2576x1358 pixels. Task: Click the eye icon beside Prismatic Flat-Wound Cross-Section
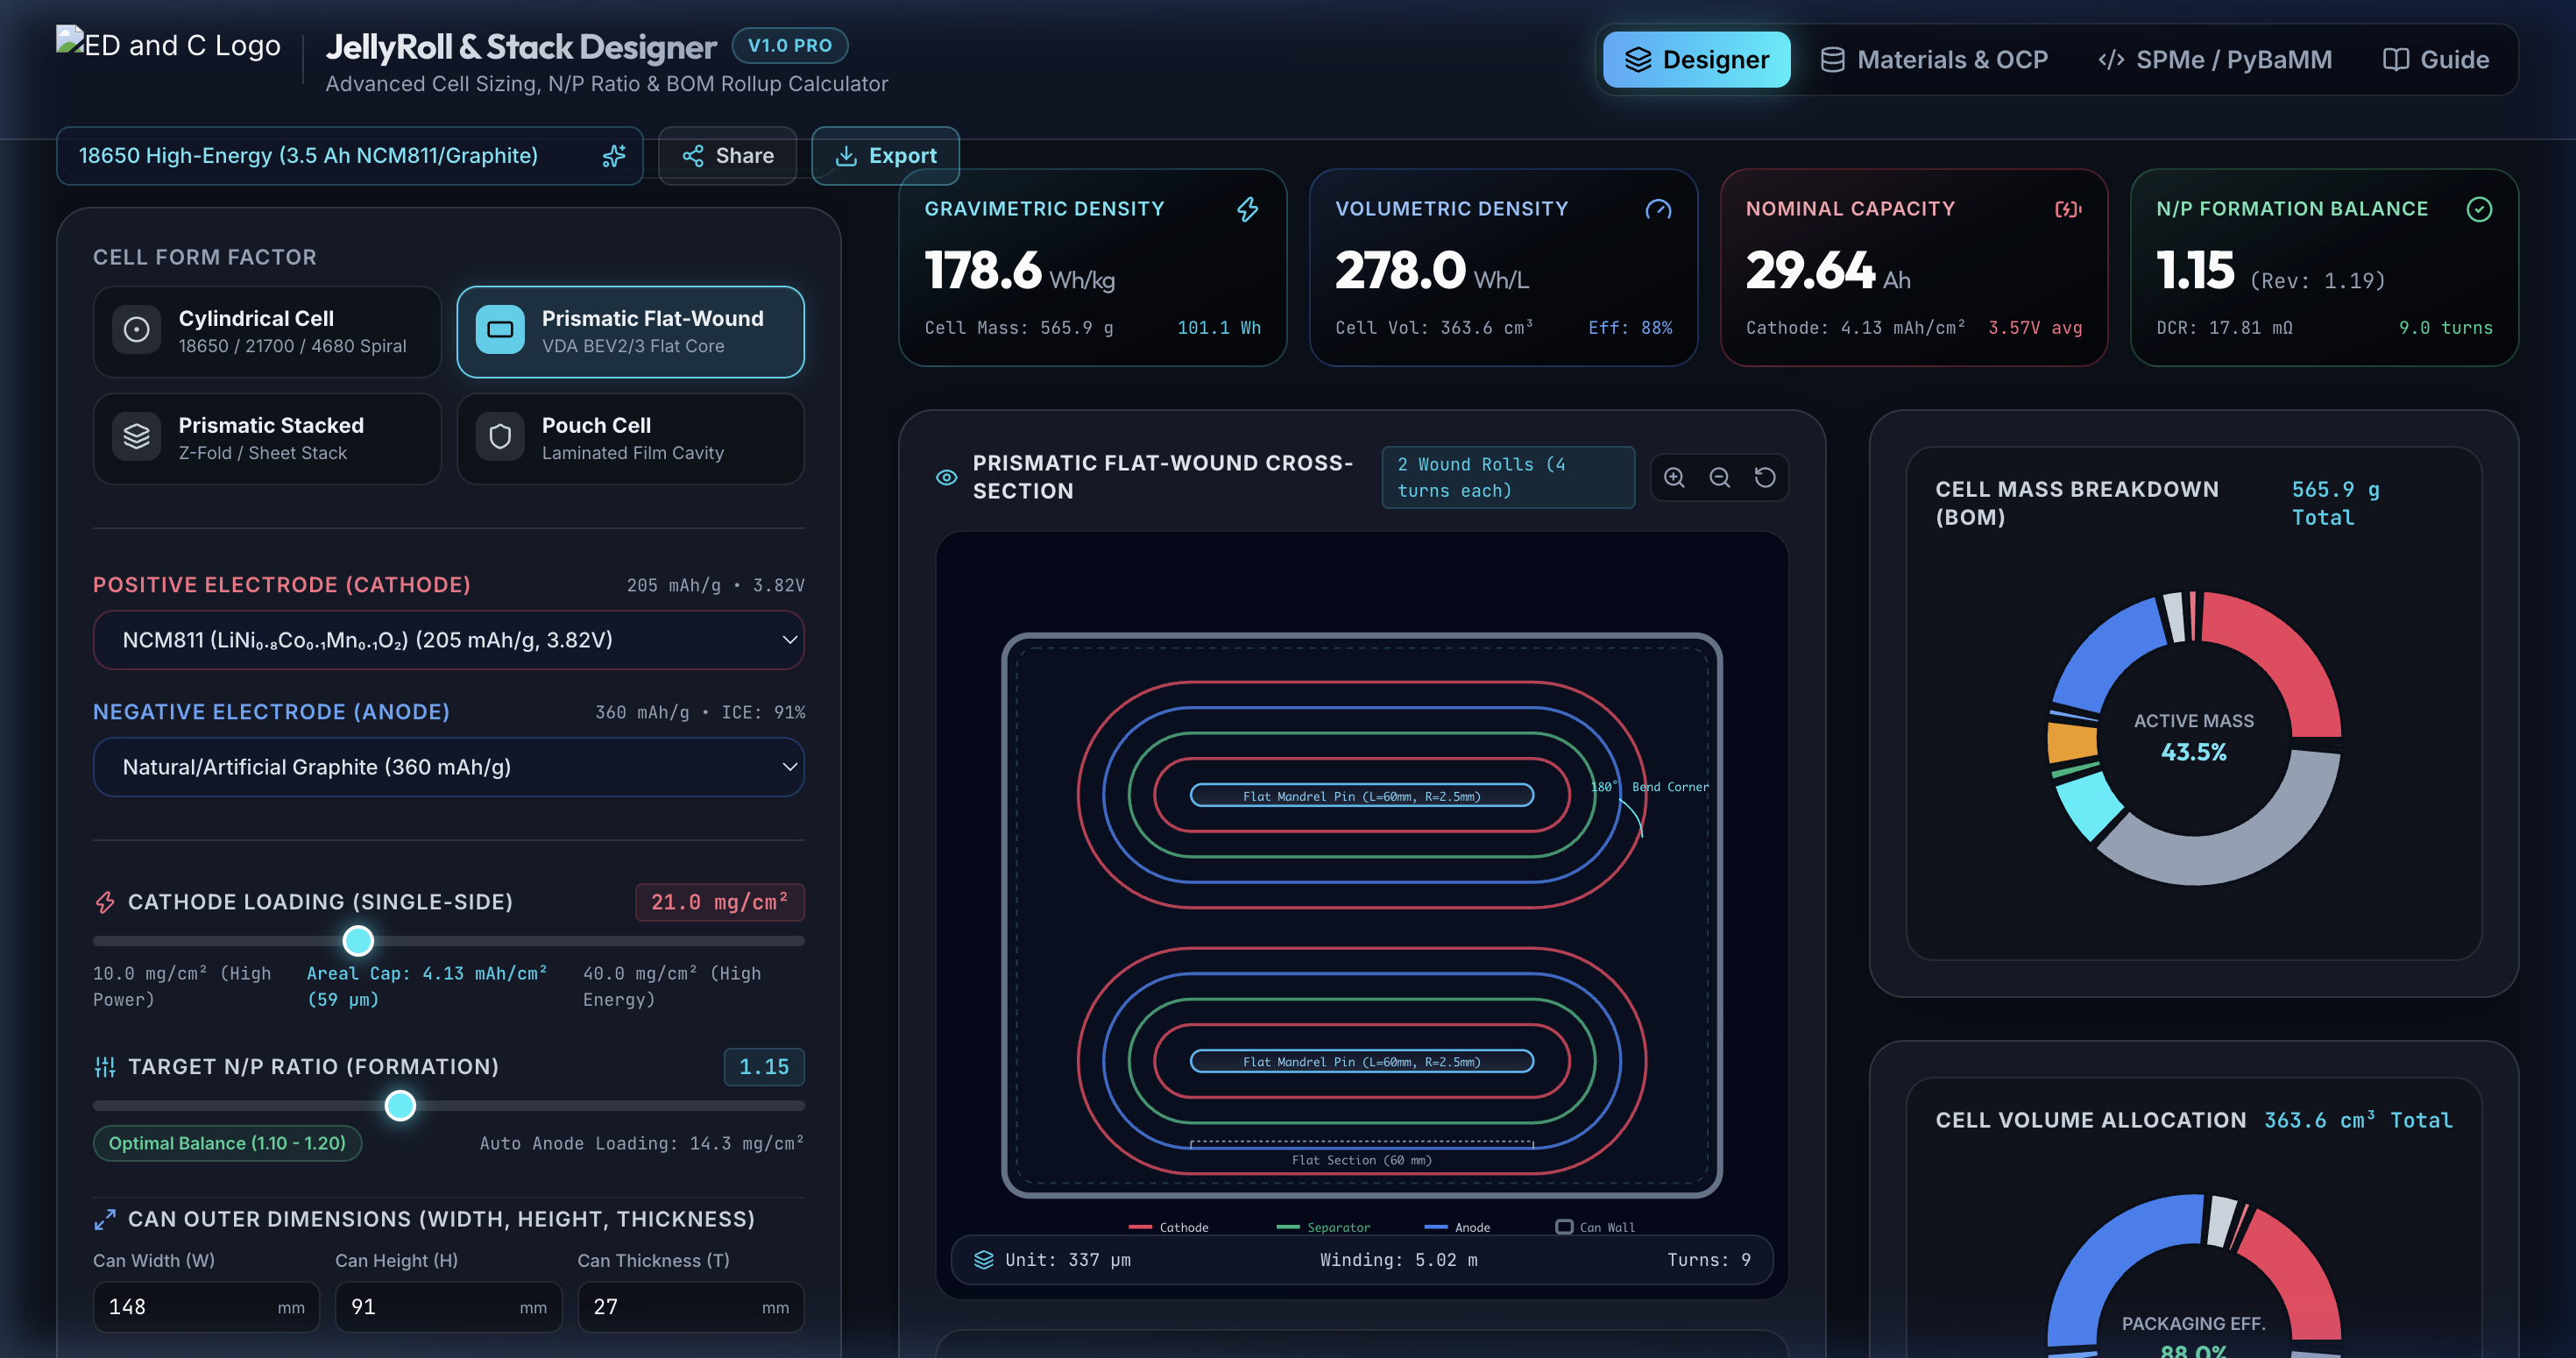946,477
